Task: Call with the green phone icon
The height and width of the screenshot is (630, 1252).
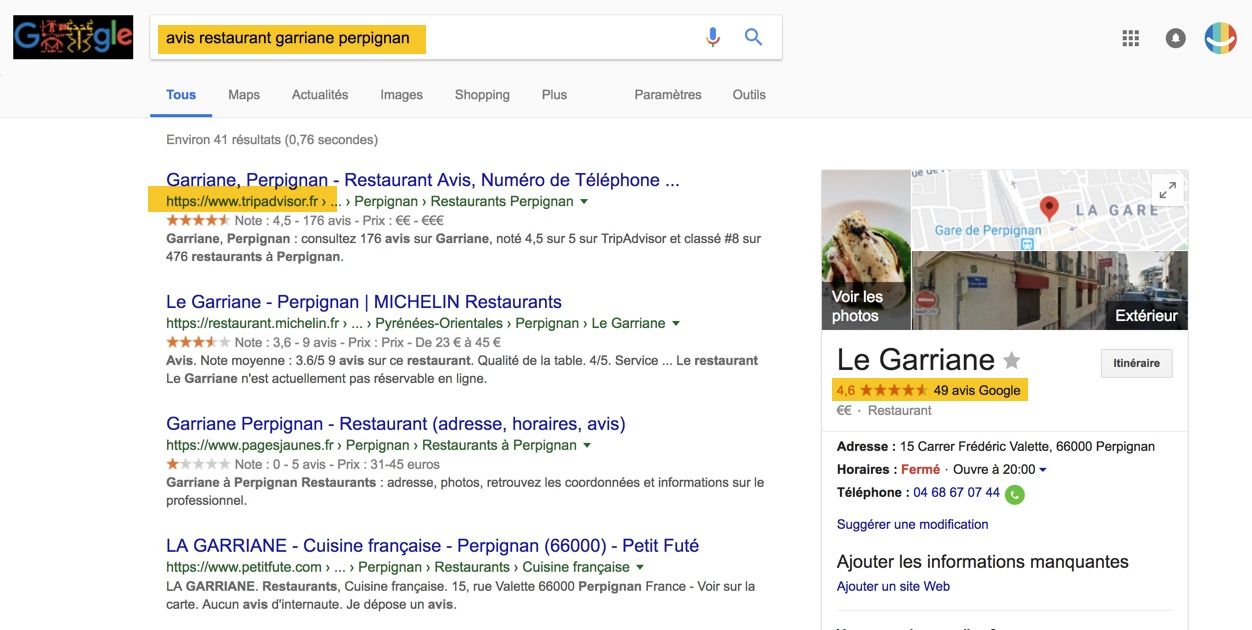Action: pos(1015,493)
